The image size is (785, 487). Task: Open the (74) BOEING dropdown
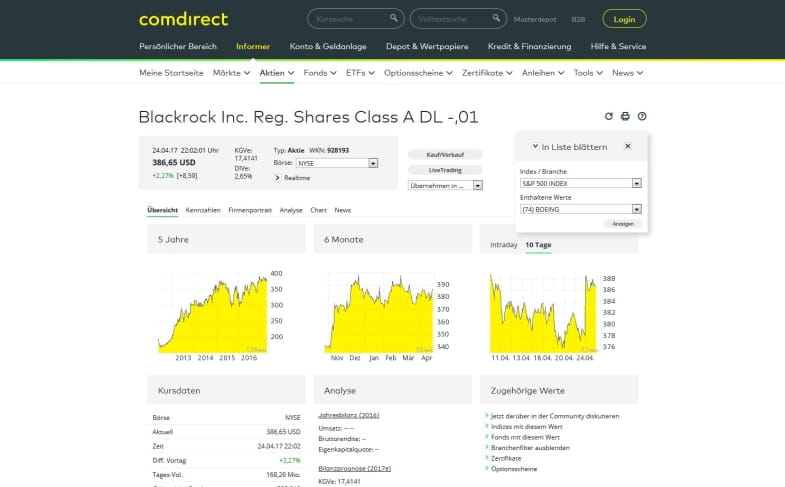tap(581, 209)
